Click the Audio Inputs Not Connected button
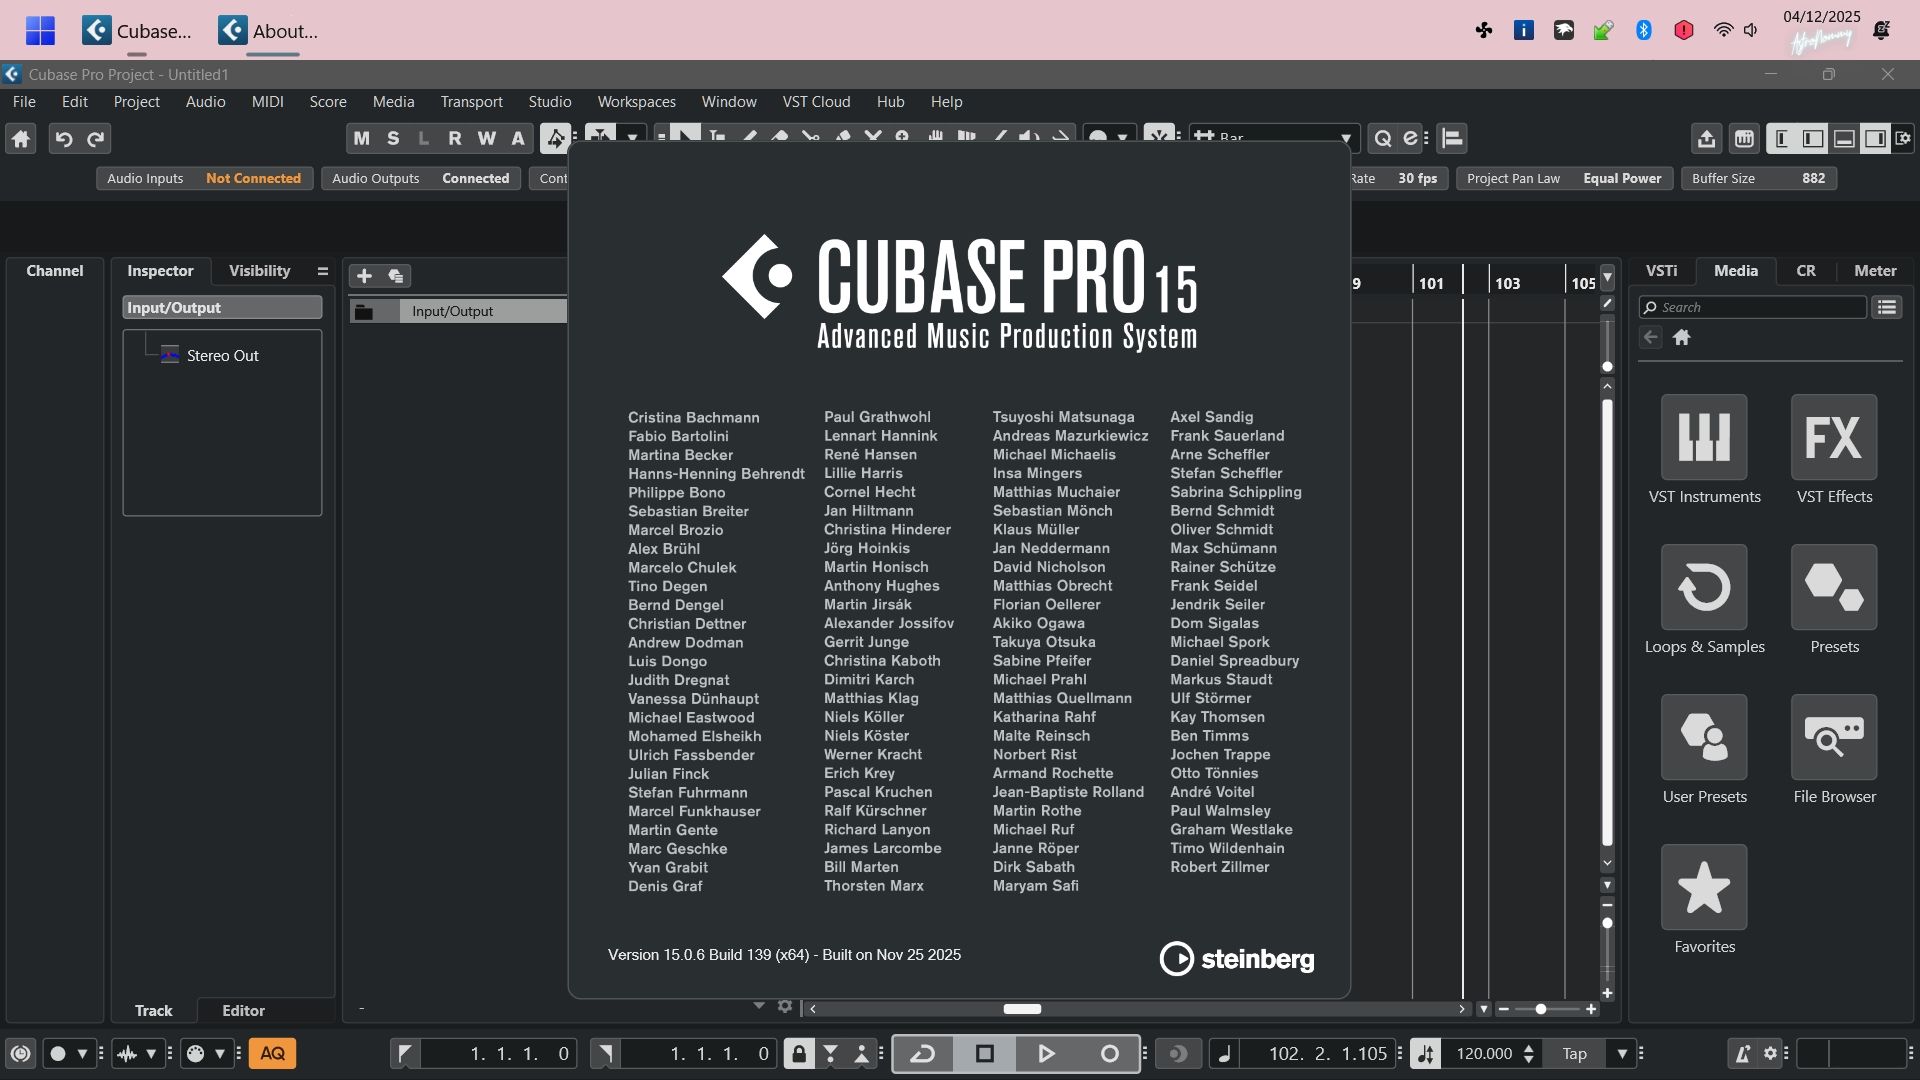 pos(204,178)
